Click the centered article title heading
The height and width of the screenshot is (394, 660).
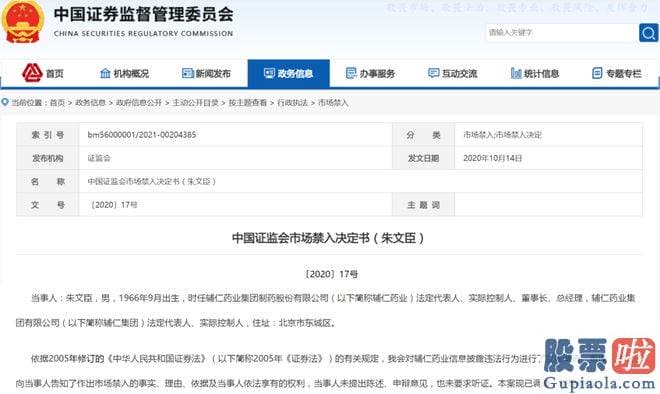(x=328, y=238)
